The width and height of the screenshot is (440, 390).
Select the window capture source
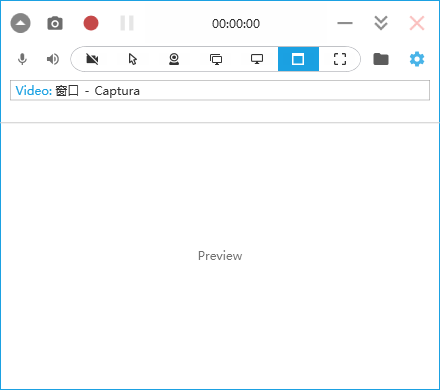298,59
